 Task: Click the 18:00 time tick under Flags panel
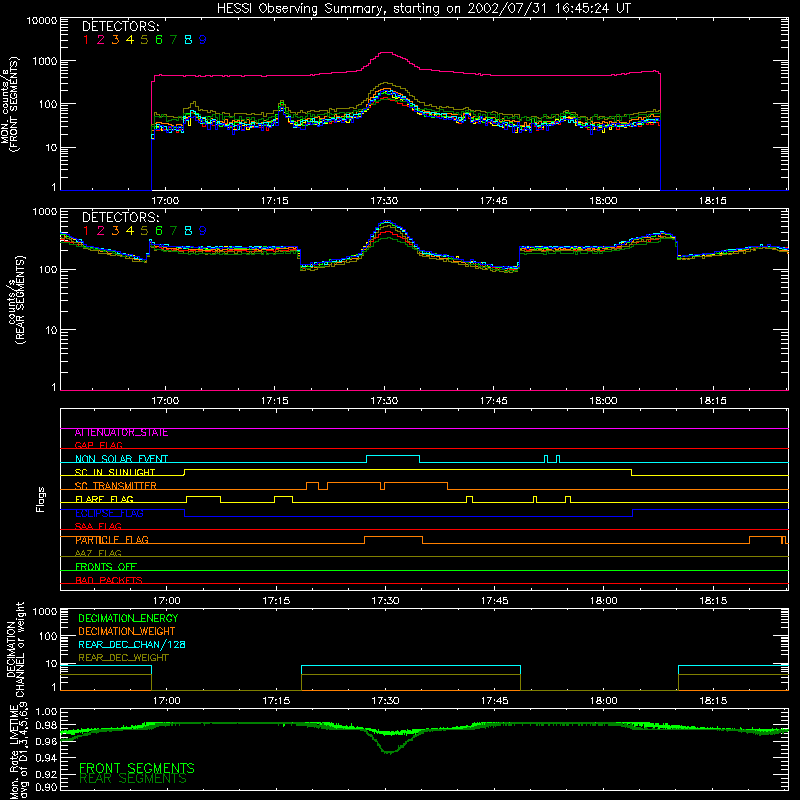tap(604, 601)
